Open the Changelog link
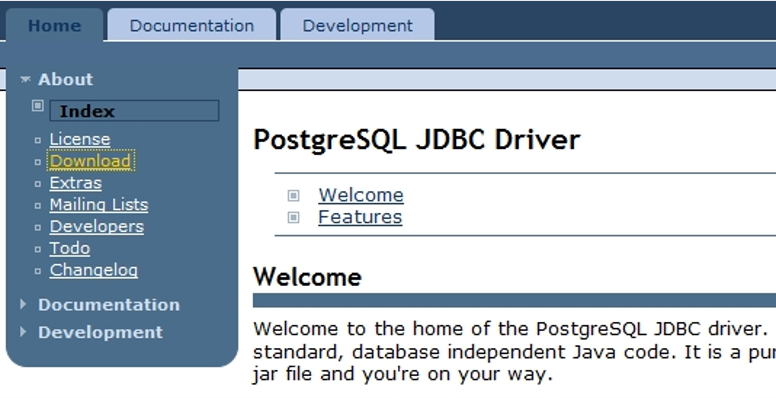 coord(94,270)
